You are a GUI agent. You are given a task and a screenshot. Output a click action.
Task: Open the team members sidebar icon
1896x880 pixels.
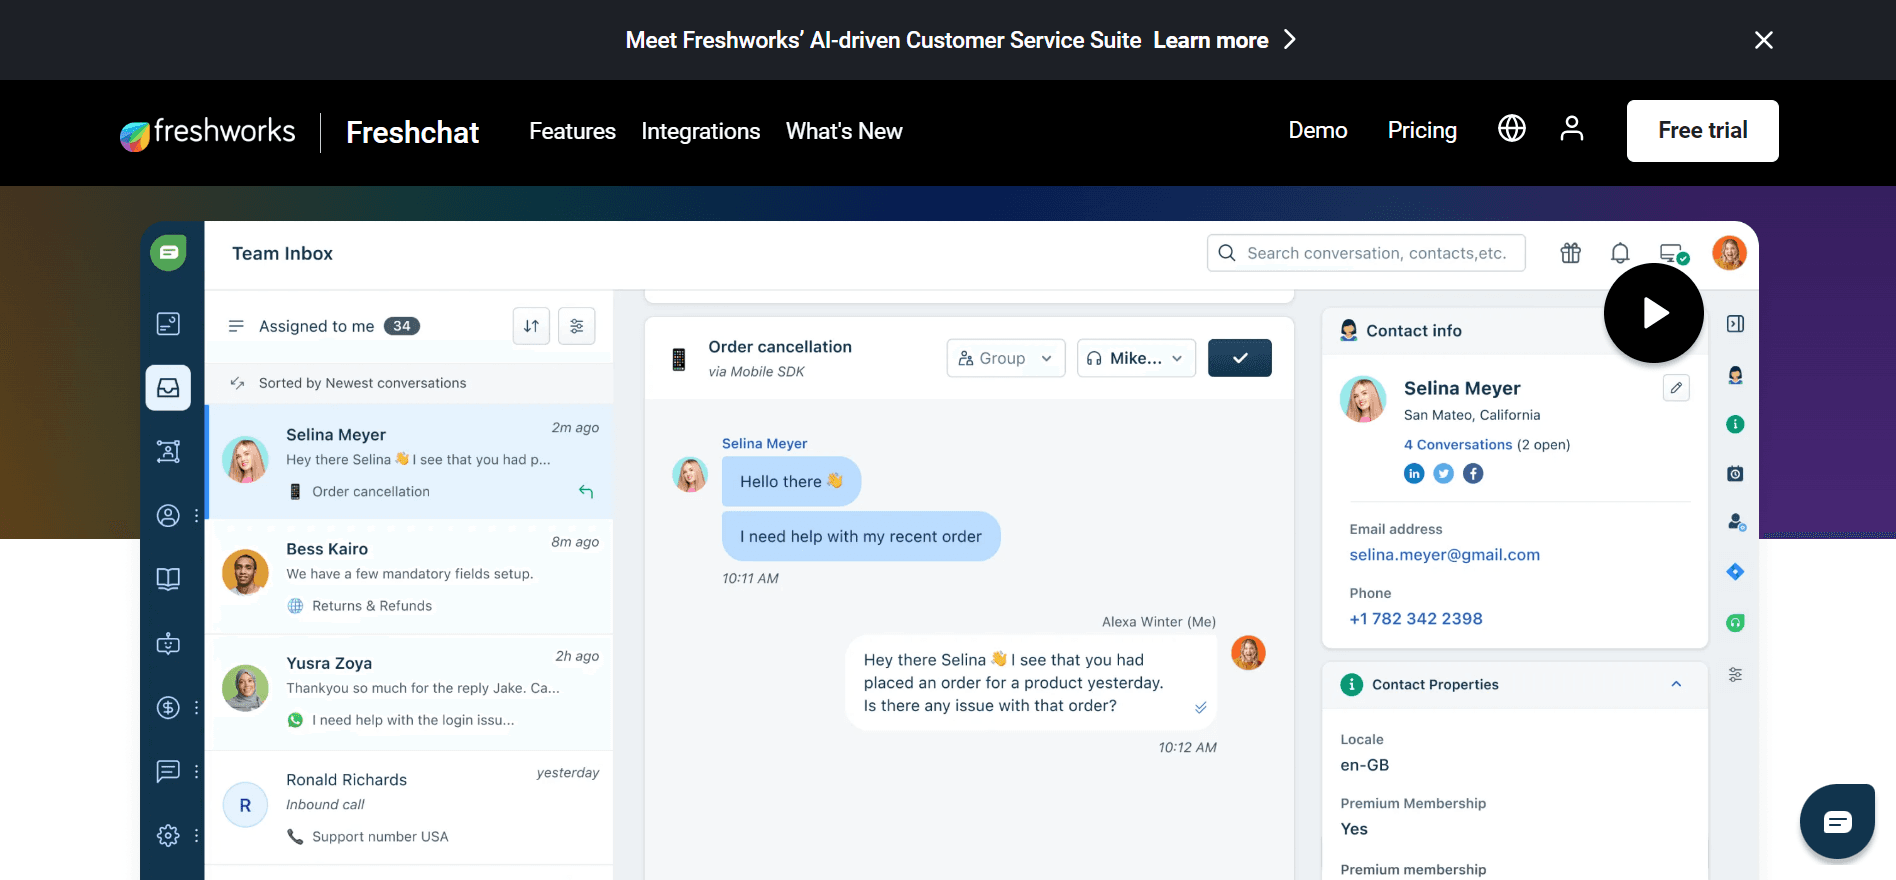coord(168,451)
